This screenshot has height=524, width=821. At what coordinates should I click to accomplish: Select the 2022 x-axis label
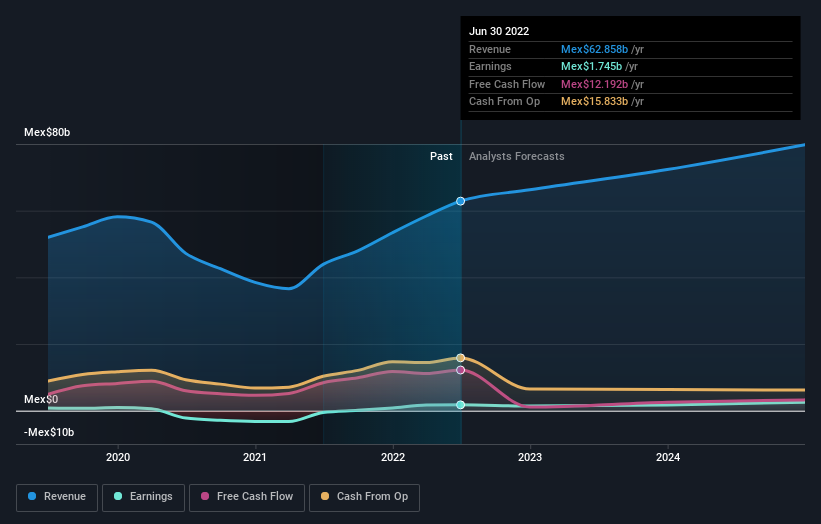click(x=393, y=457)
